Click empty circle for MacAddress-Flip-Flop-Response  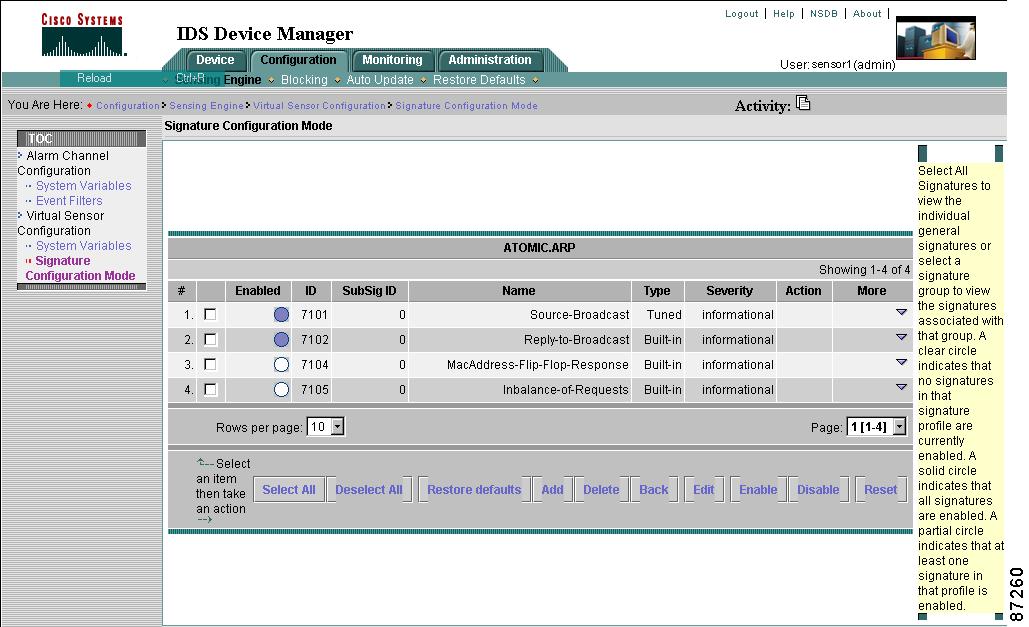click(281, 365)
